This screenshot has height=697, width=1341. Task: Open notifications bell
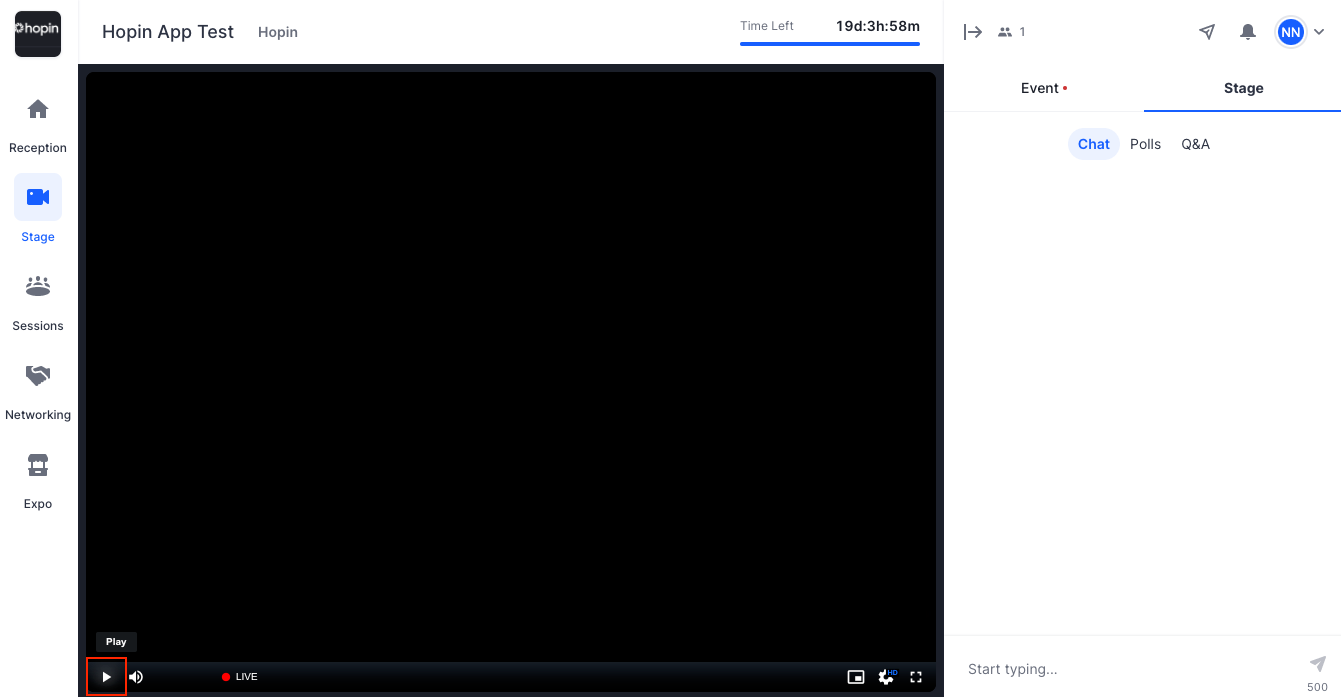[x=1248, y=32]
